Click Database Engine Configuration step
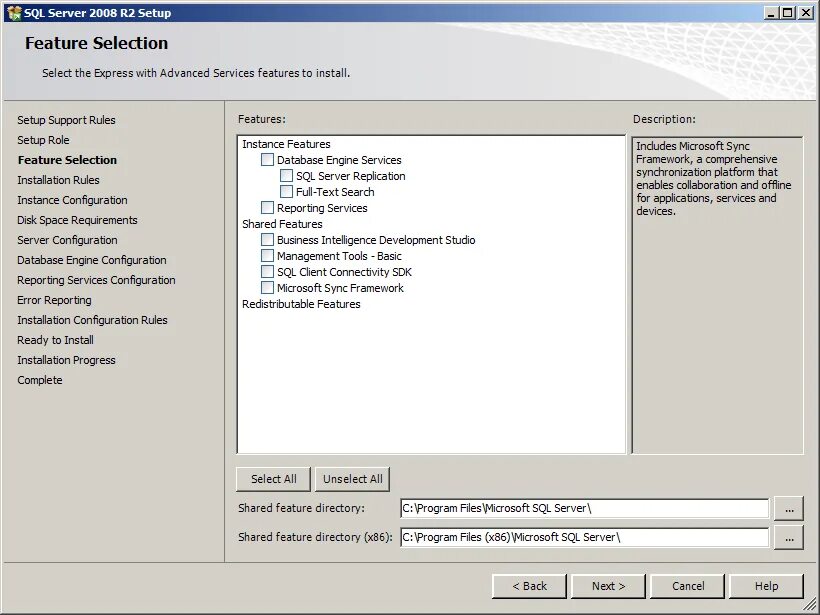The width and height of the screenshot is (820, 615). [x=92, y=260]
